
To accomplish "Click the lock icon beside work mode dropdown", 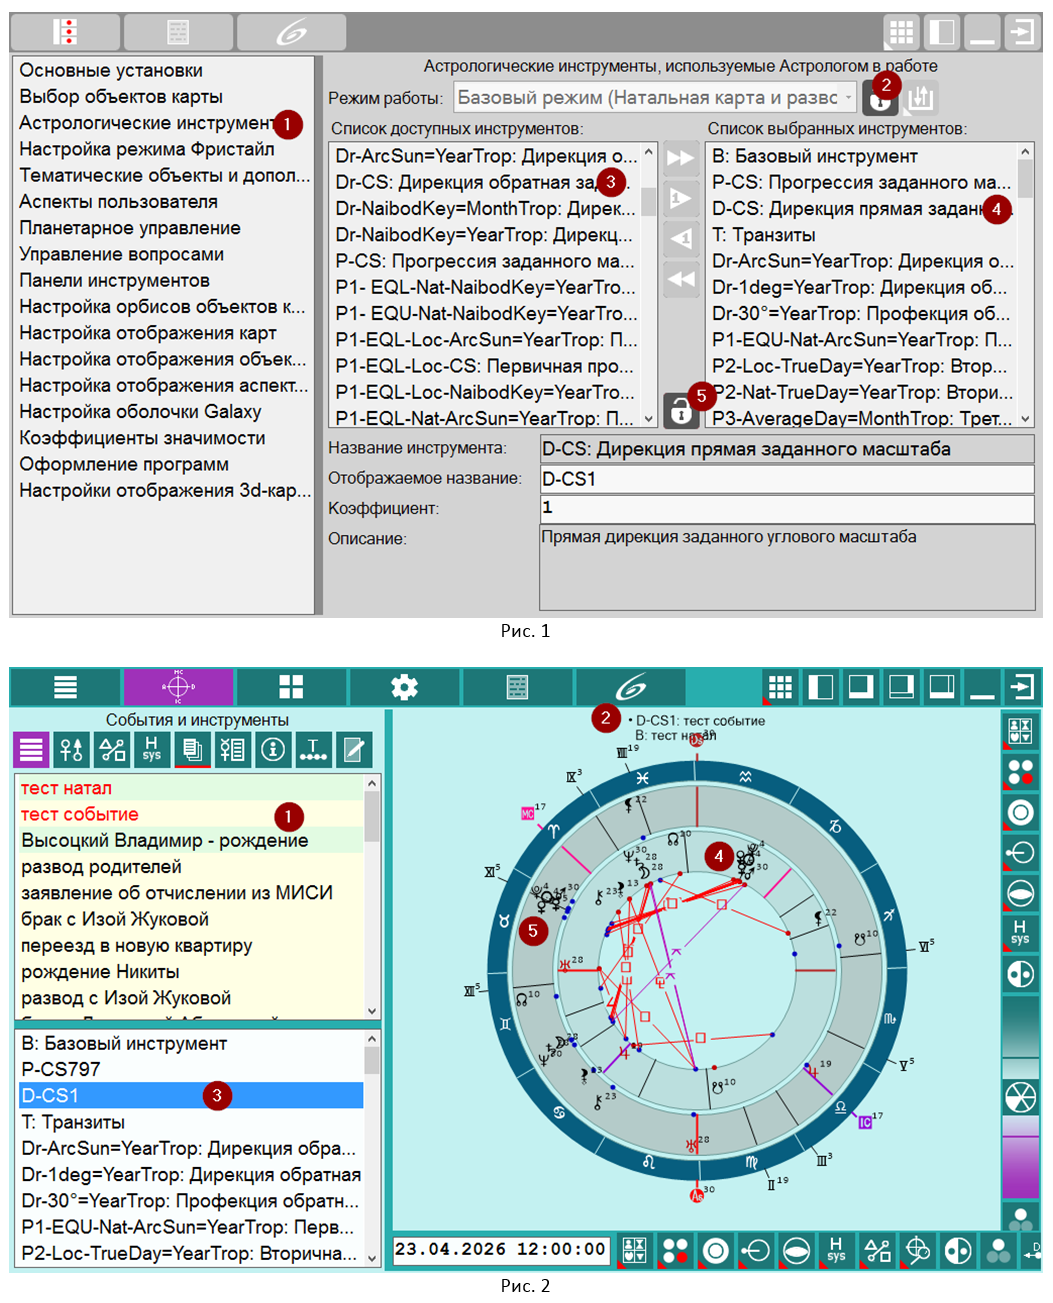I will tap(880, 99).
